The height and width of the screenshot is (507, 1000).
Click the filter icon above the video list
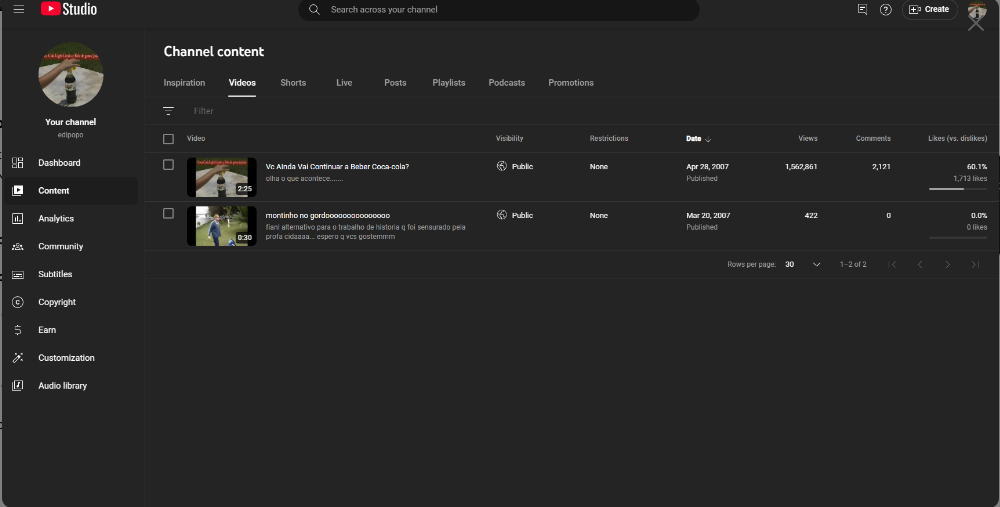(x=168, y=111)
